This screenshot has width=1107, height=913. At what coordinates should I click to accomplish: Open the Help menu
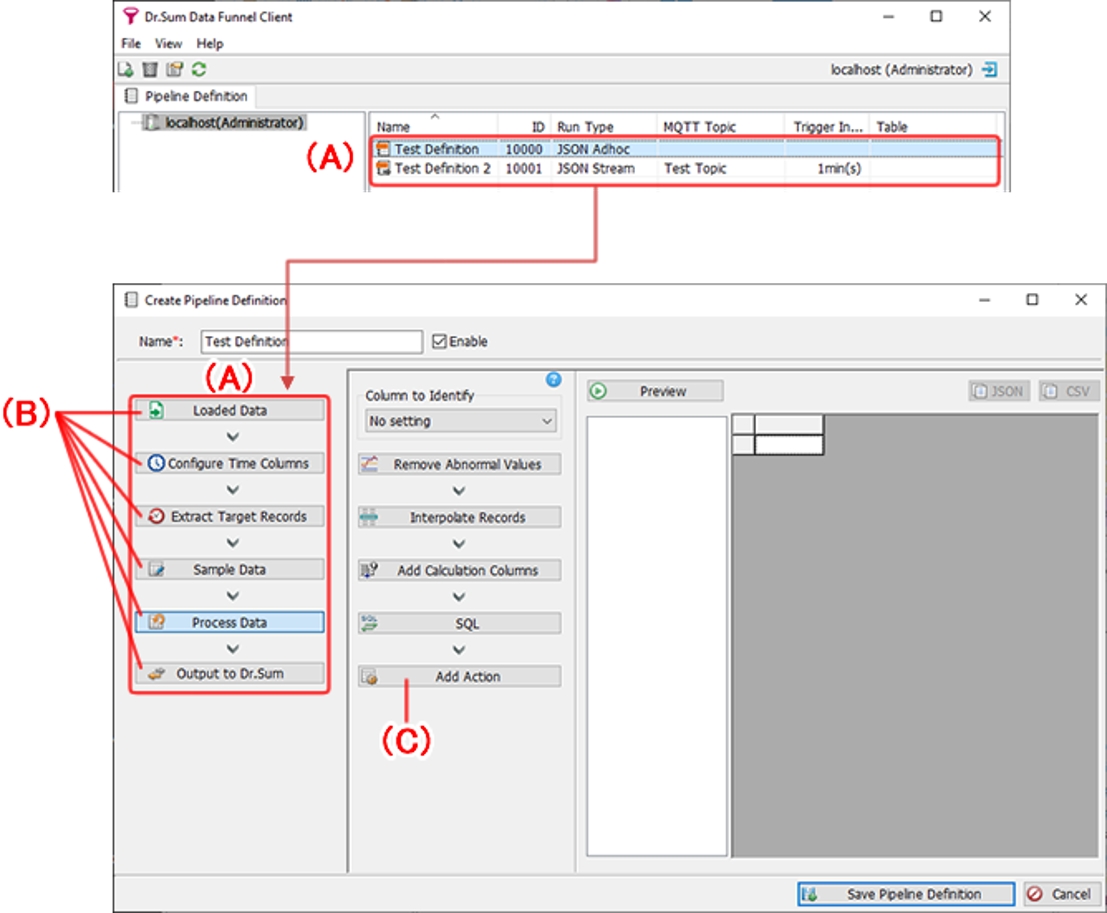(210, 44)
